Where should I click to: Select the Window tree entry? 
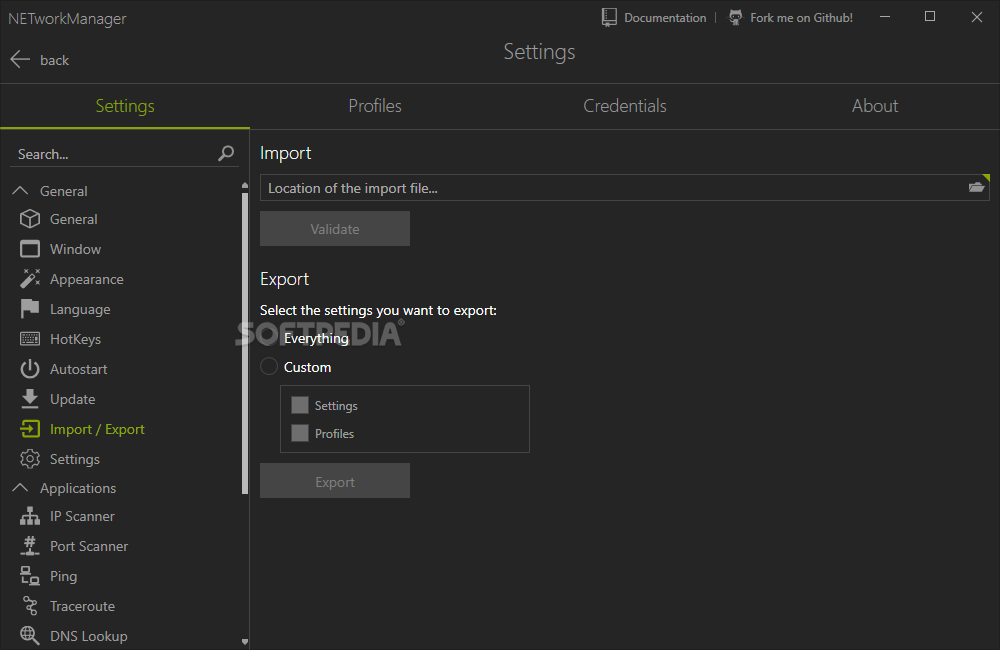[x=75, y=249]
